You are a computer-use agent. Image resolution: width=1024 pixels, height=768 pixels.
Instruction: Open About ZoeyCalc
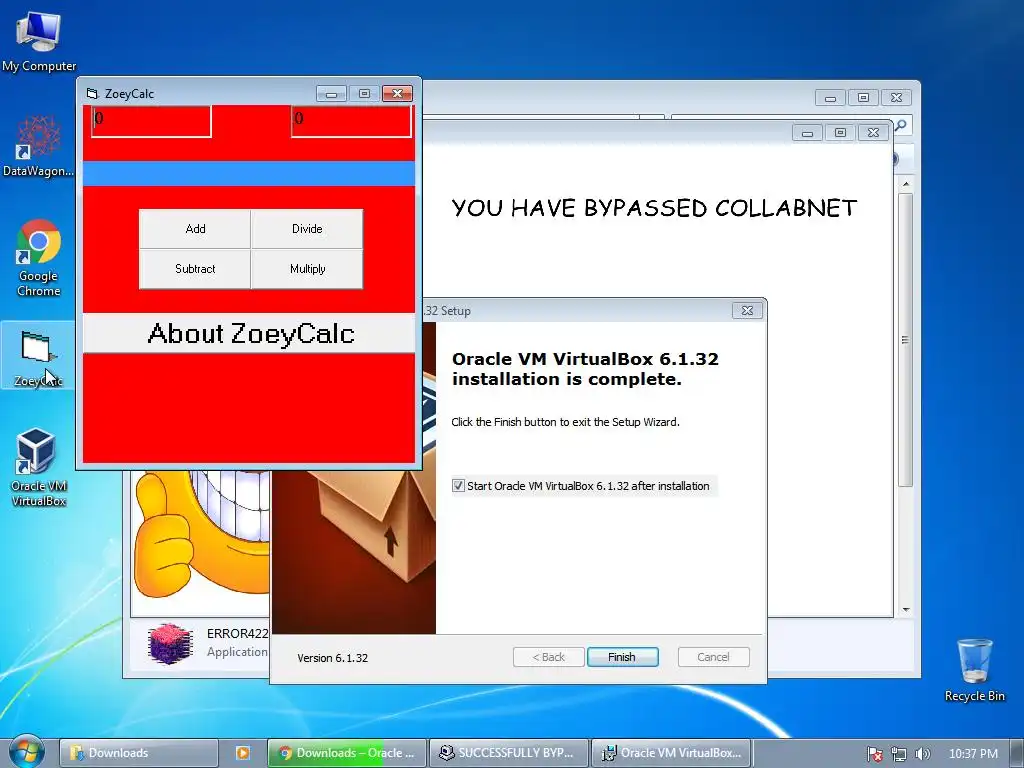(x=249, y=333)
